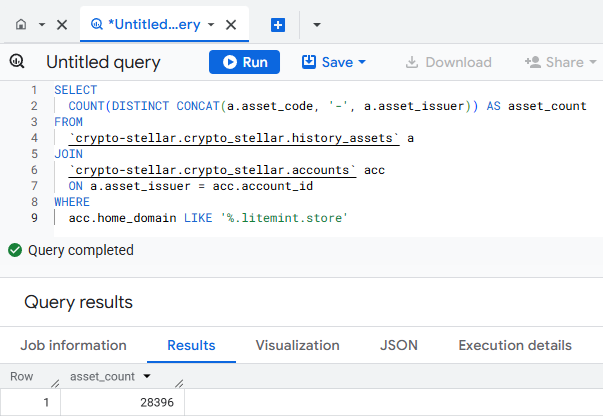This screenshot has height=420, width=603.
Task: Open accounts table reference in editor
Action: [x=212, y=170]
